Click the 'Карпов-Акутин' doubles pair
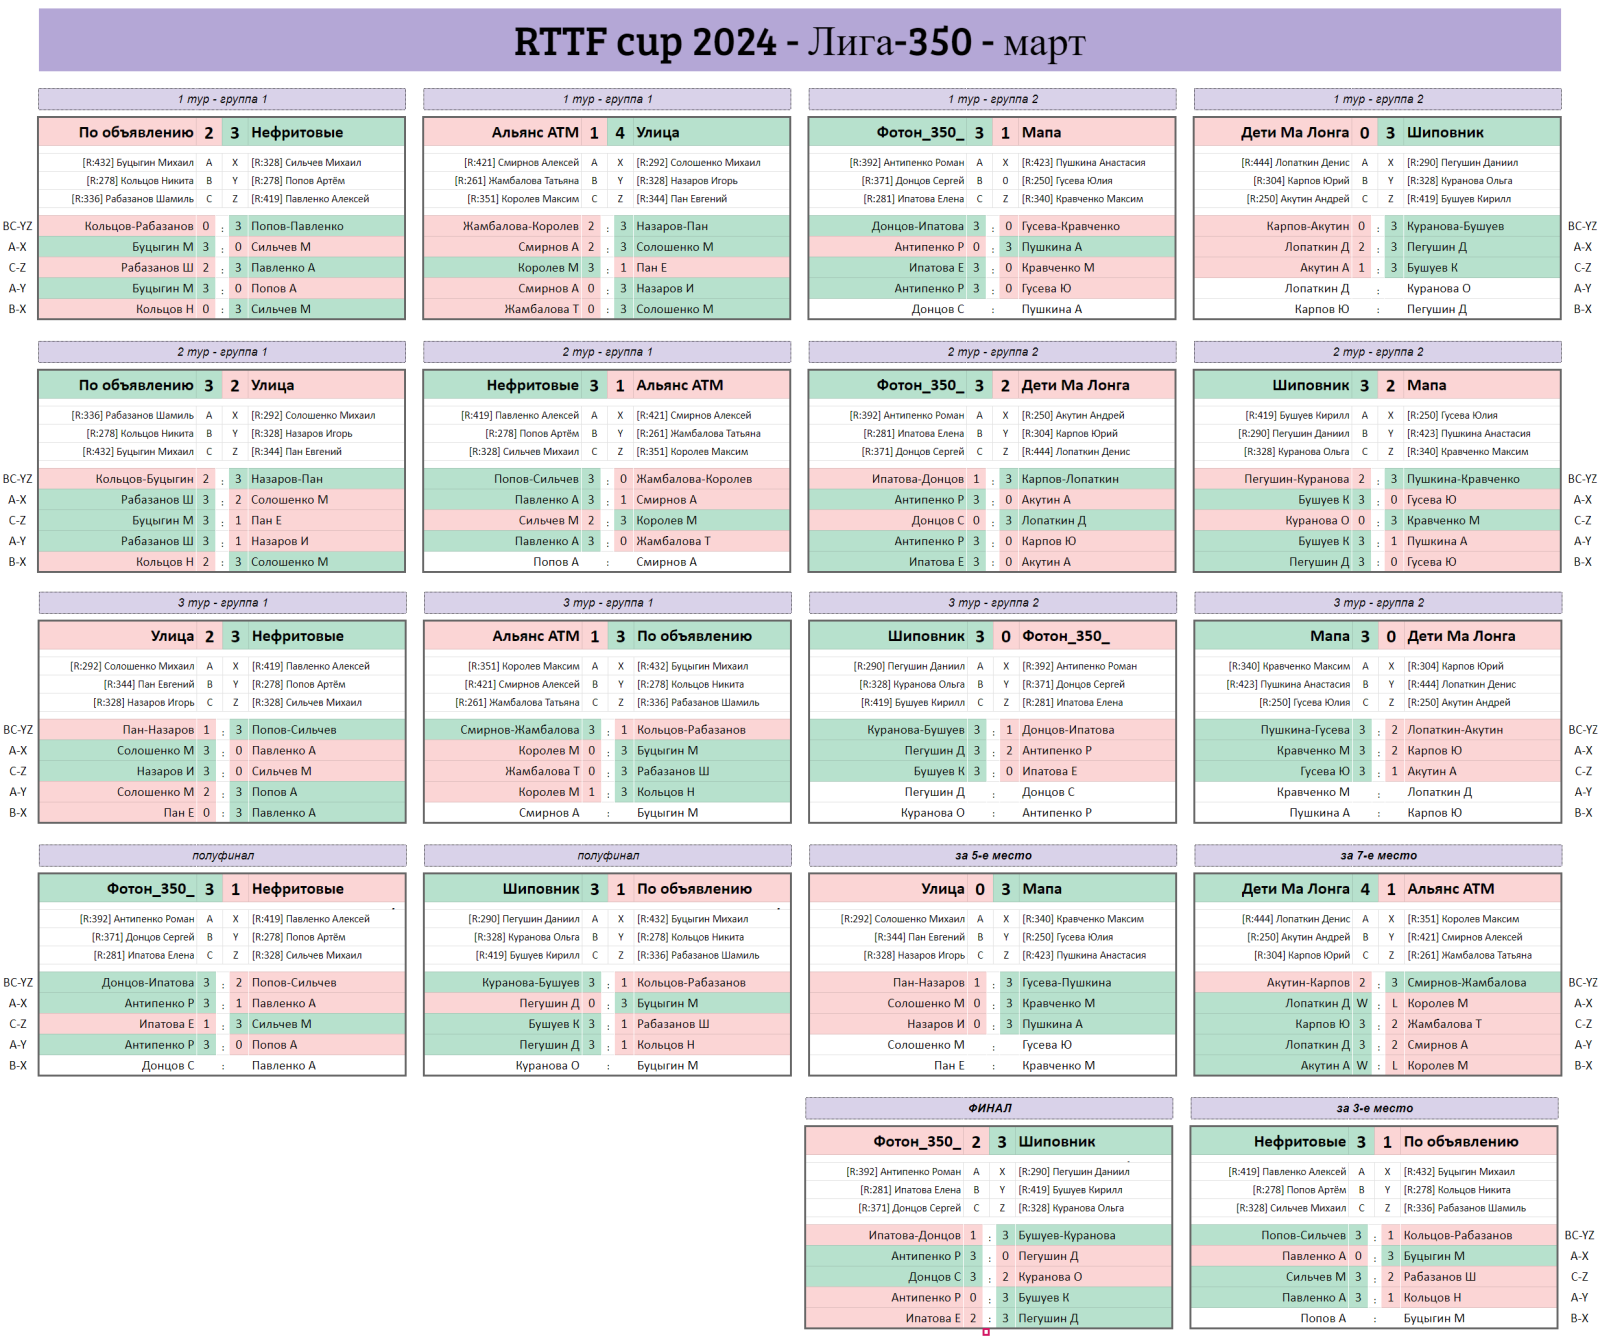 (1307, 226)
